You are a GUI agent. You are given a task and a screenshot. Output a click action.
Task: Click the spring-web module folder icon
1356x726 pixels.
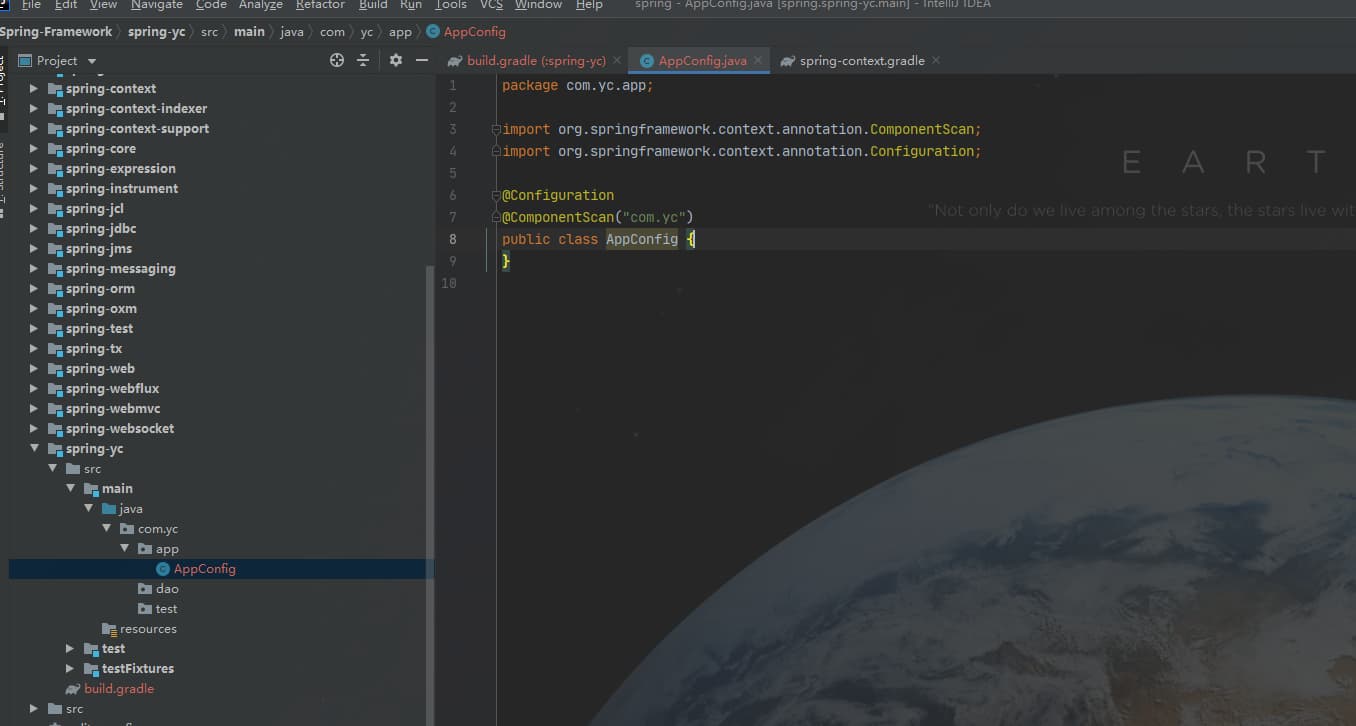coord(55,369)
